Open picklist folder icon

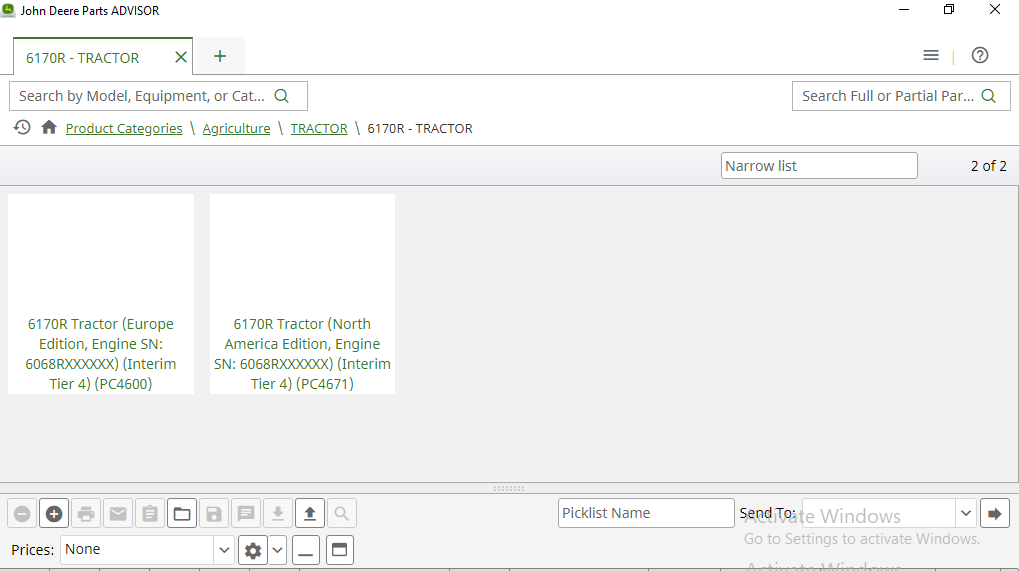182,514
